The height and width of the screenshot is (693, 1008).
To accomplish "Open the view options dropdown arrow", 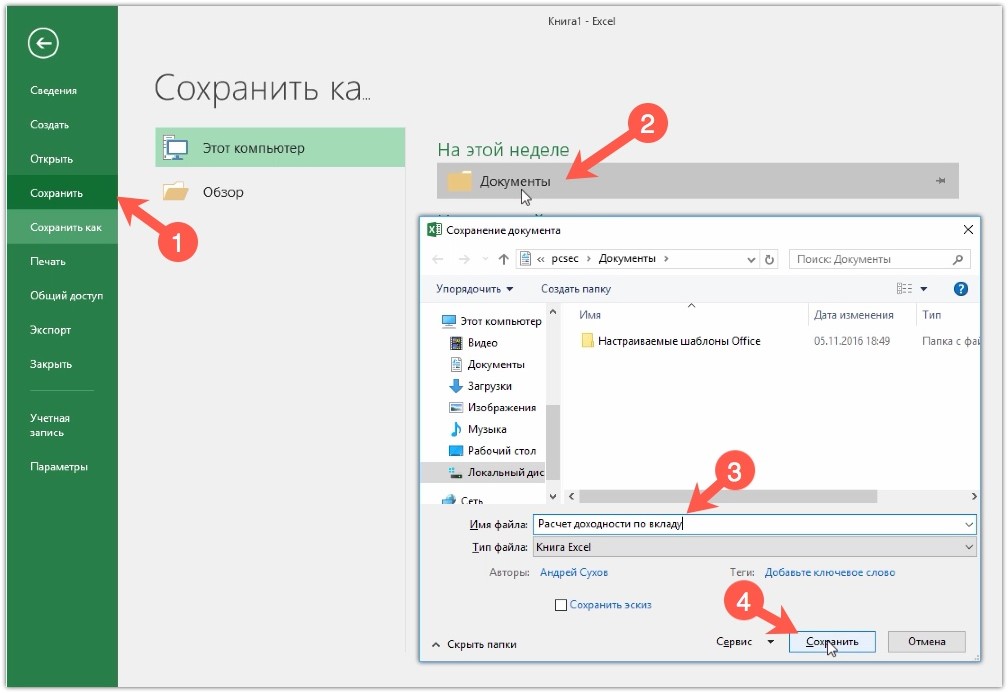I will pos(924,289).
